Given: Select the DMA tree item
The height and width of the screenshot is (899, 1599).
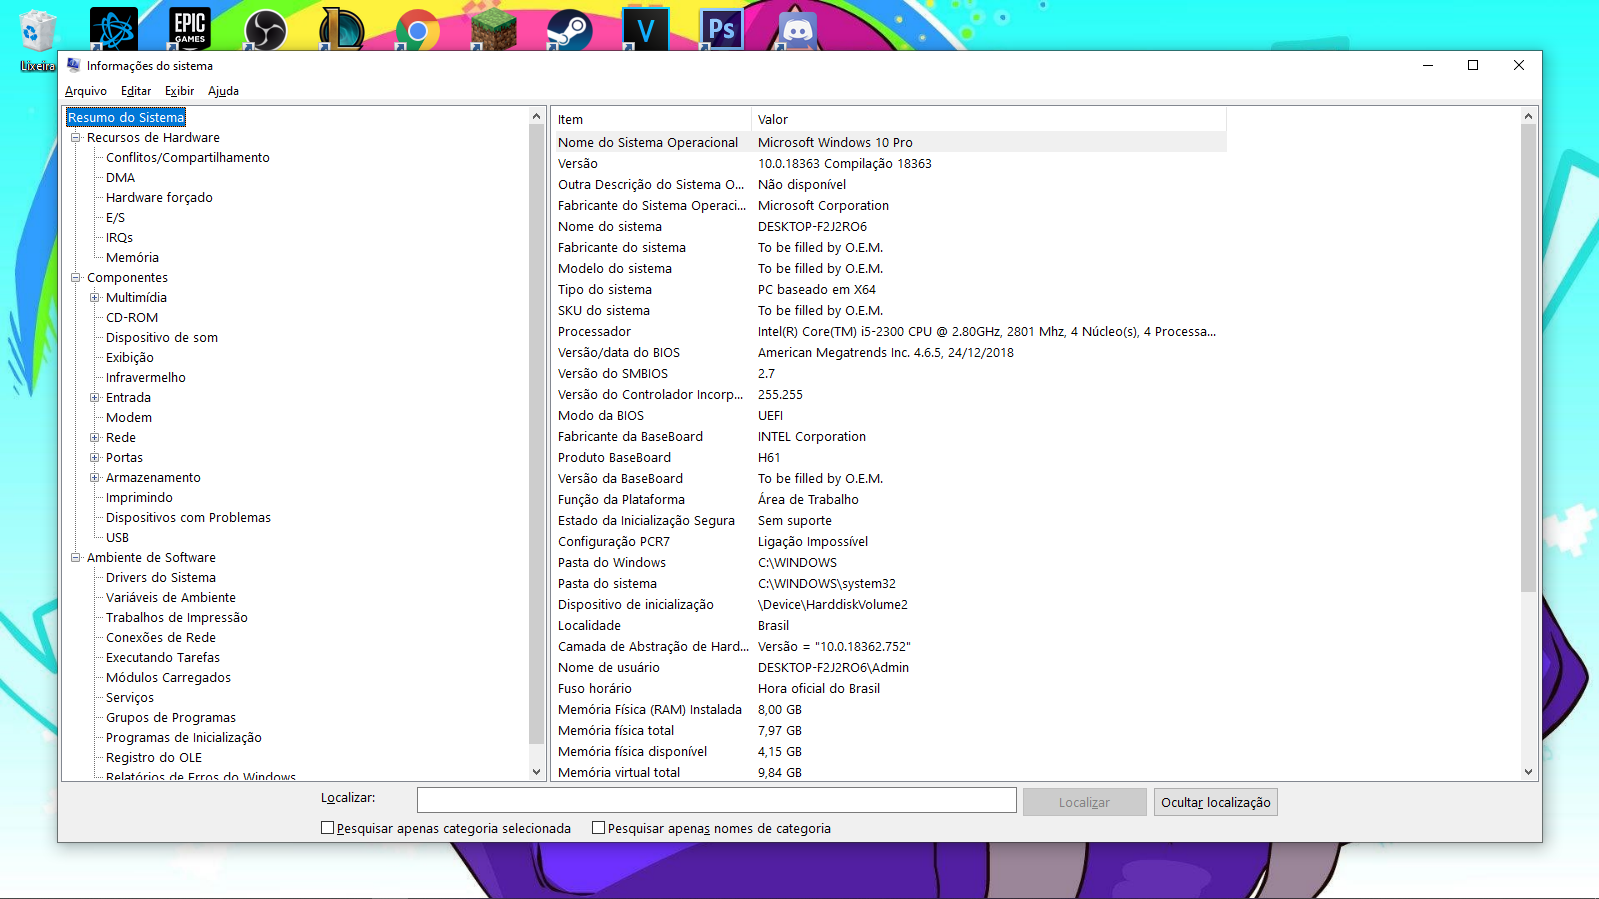Looking at the screenshot, I should [120, 178].
